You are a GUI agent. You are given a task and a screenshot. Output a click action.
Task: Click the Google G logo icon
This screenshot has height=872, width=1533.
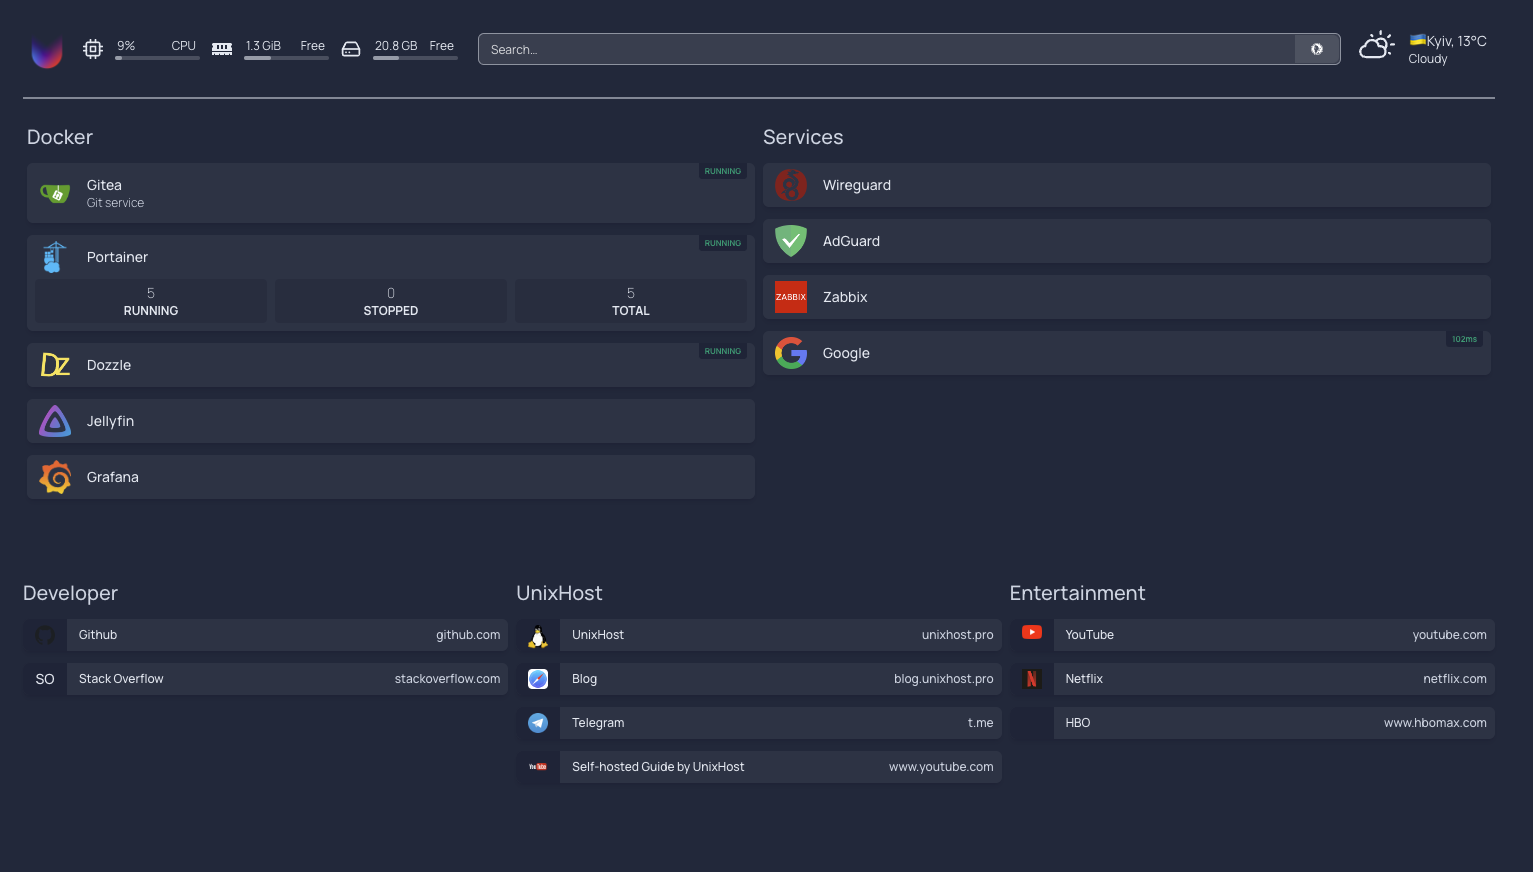[x=791, y=353]
